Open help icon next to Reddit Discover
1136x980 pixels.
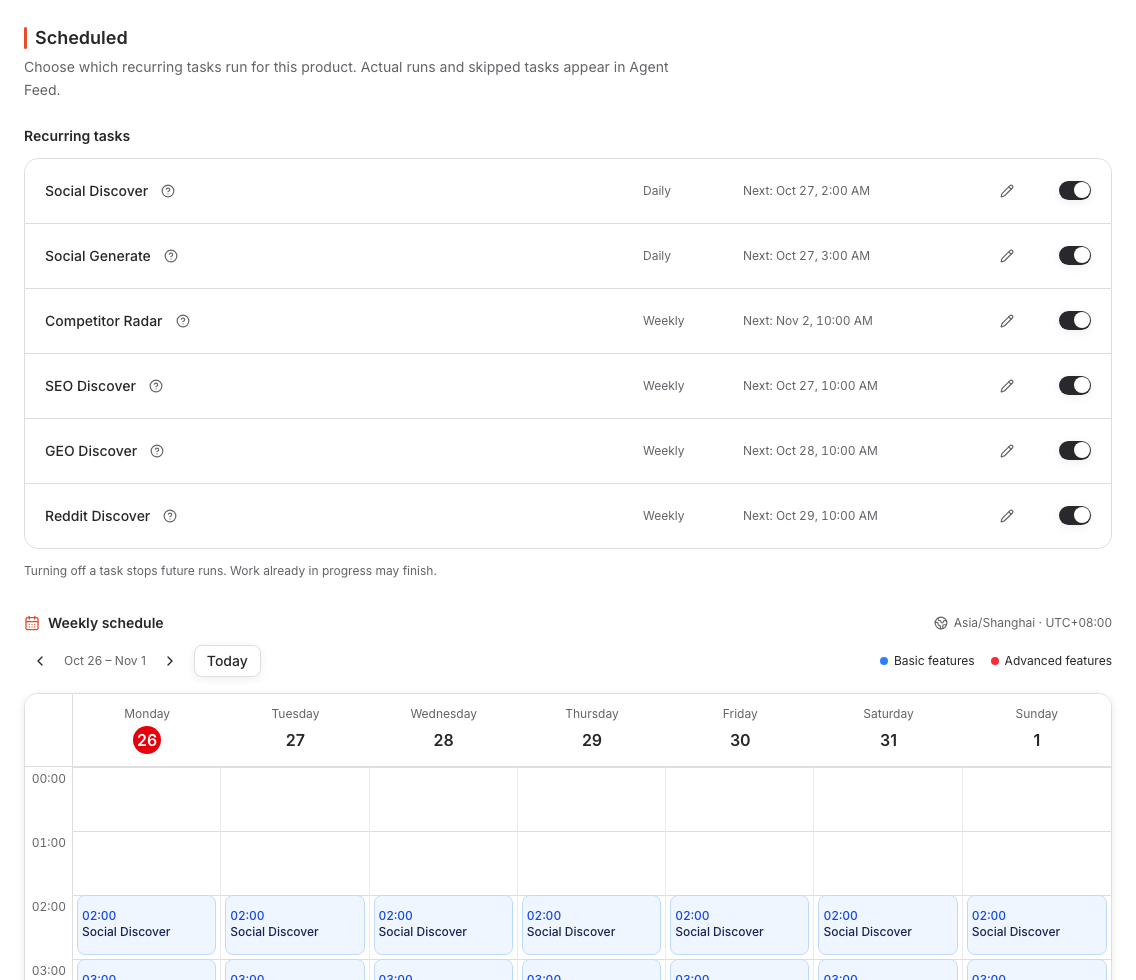pos(170,516)
